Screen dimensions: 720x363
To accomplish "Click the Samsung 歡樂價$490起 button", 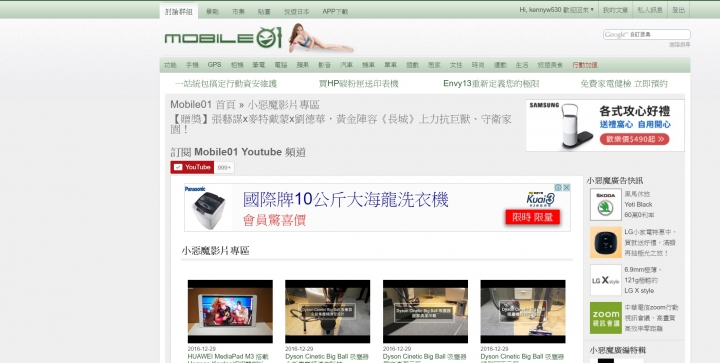I will click(634, 139).
